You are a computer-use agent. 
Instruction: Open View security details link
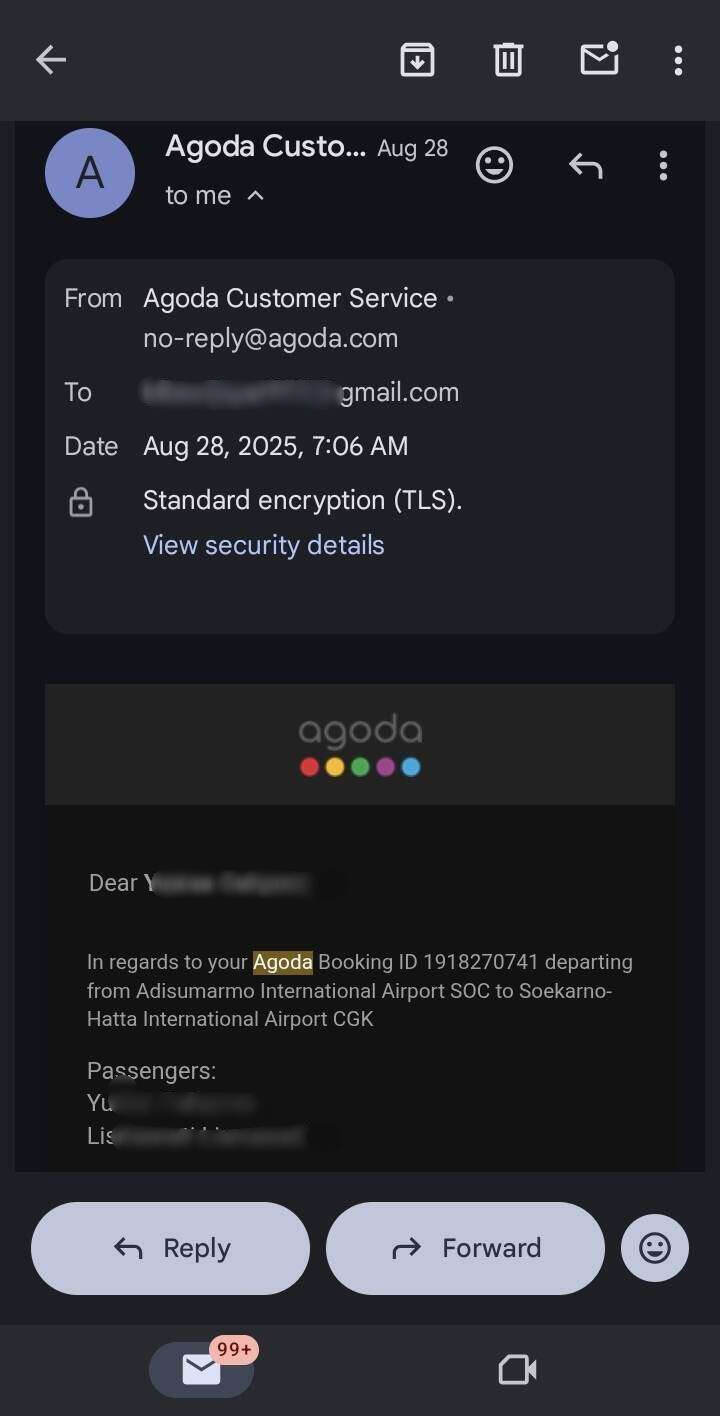point(264,545)
